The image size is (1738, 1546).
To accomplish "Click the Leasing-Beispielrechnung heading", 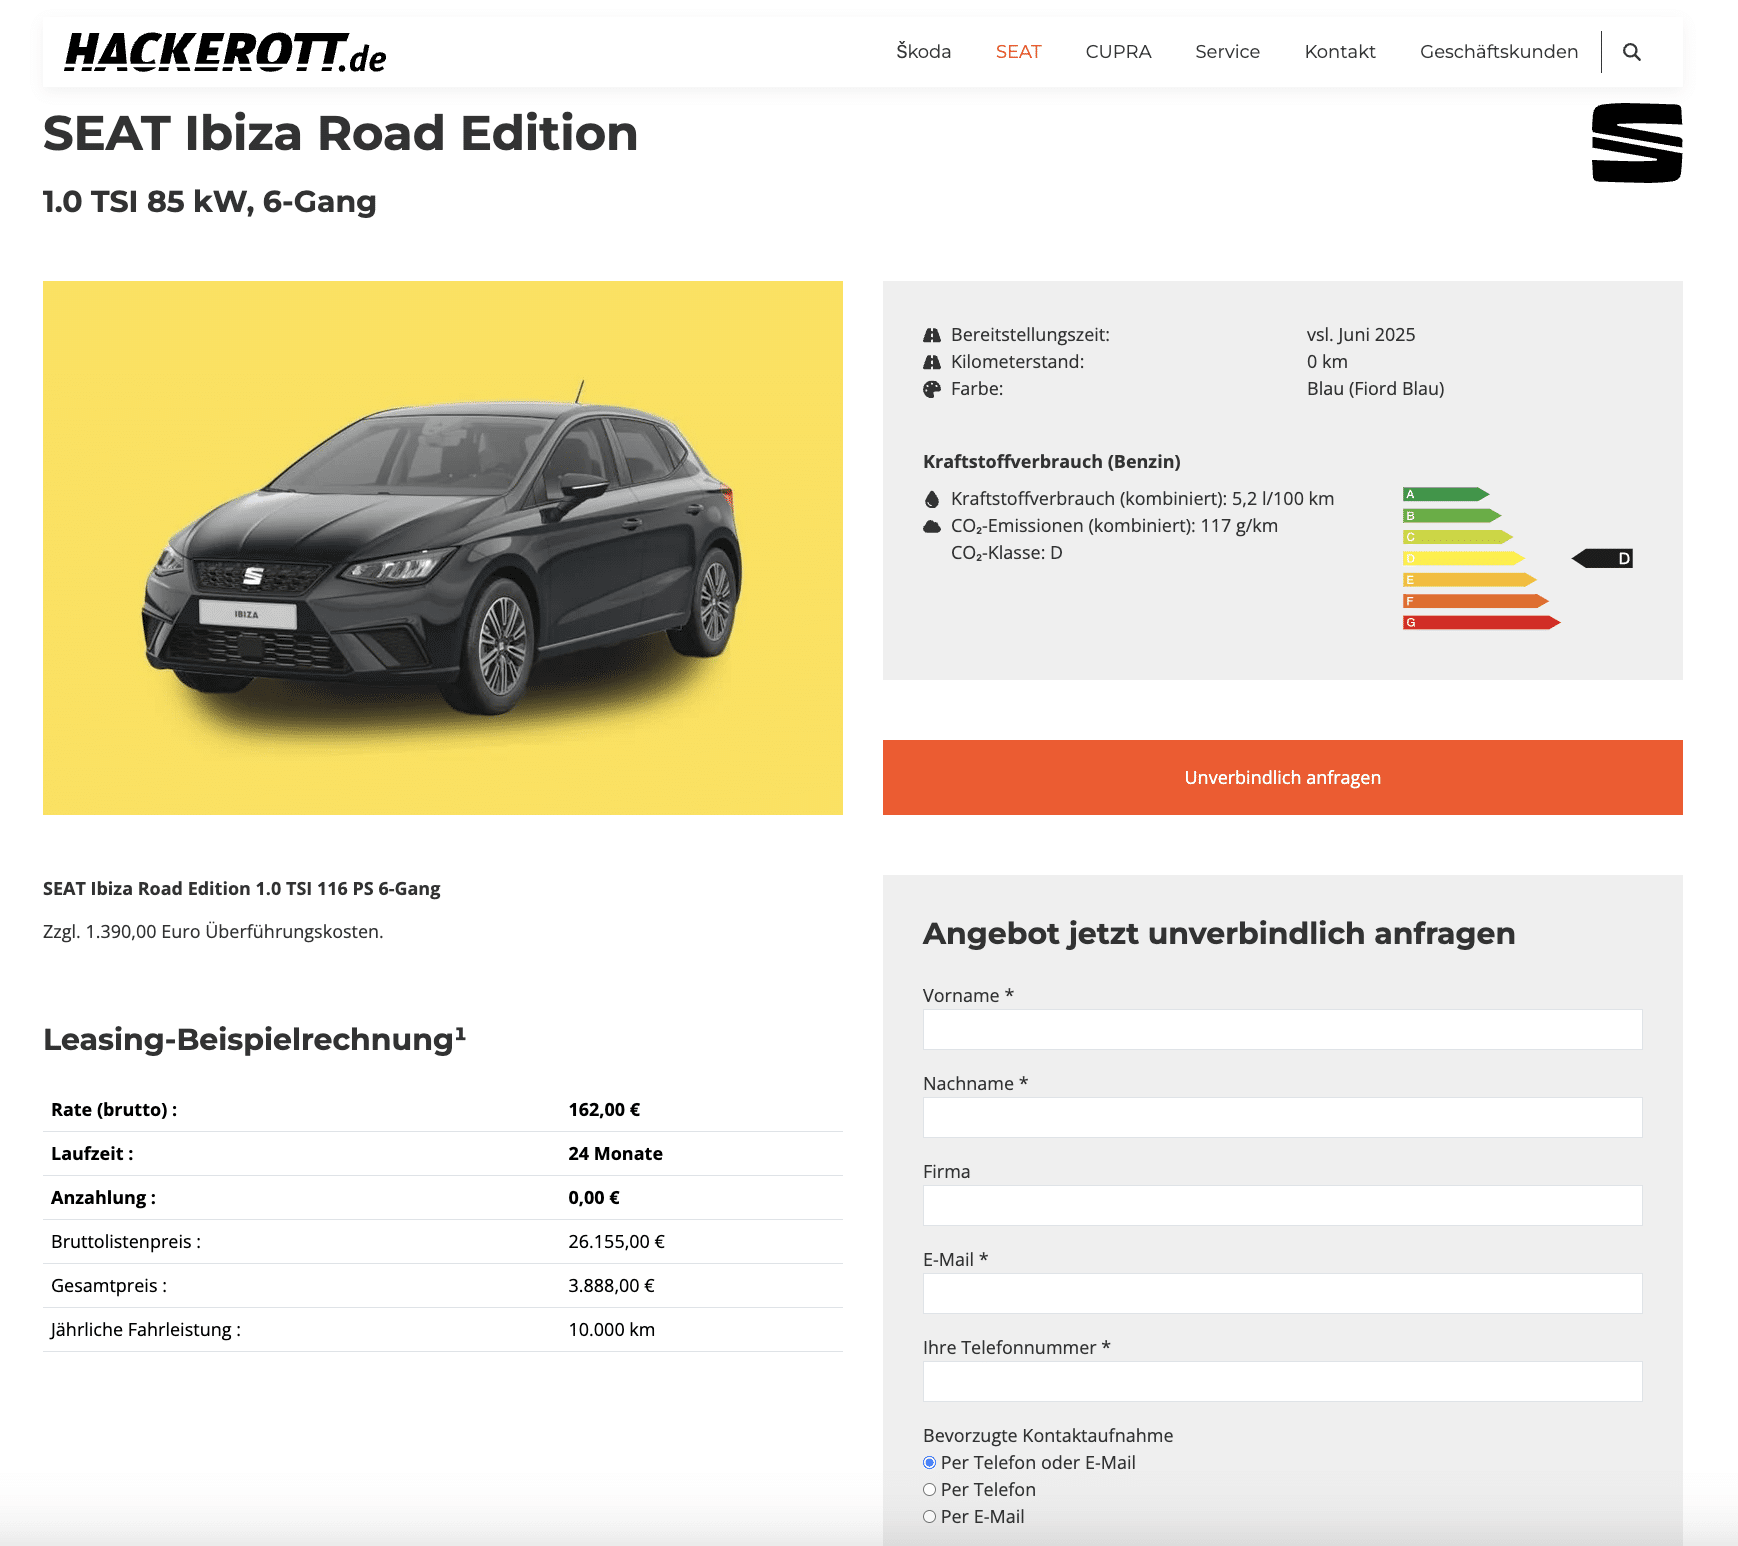I will 255,1040.
